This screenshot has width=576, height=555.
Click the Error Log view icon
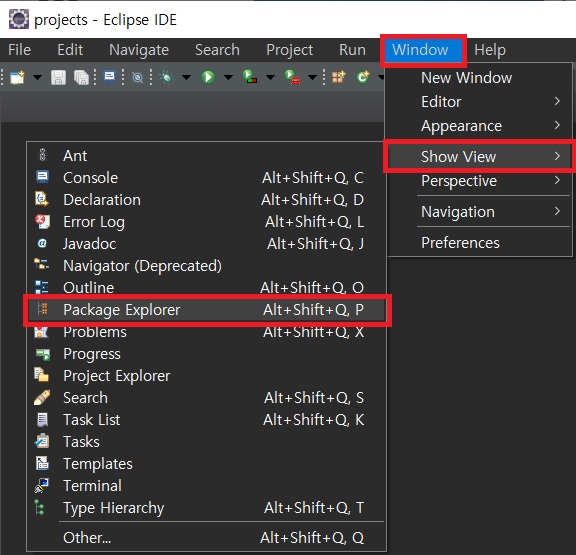click(x=42, y=221)
